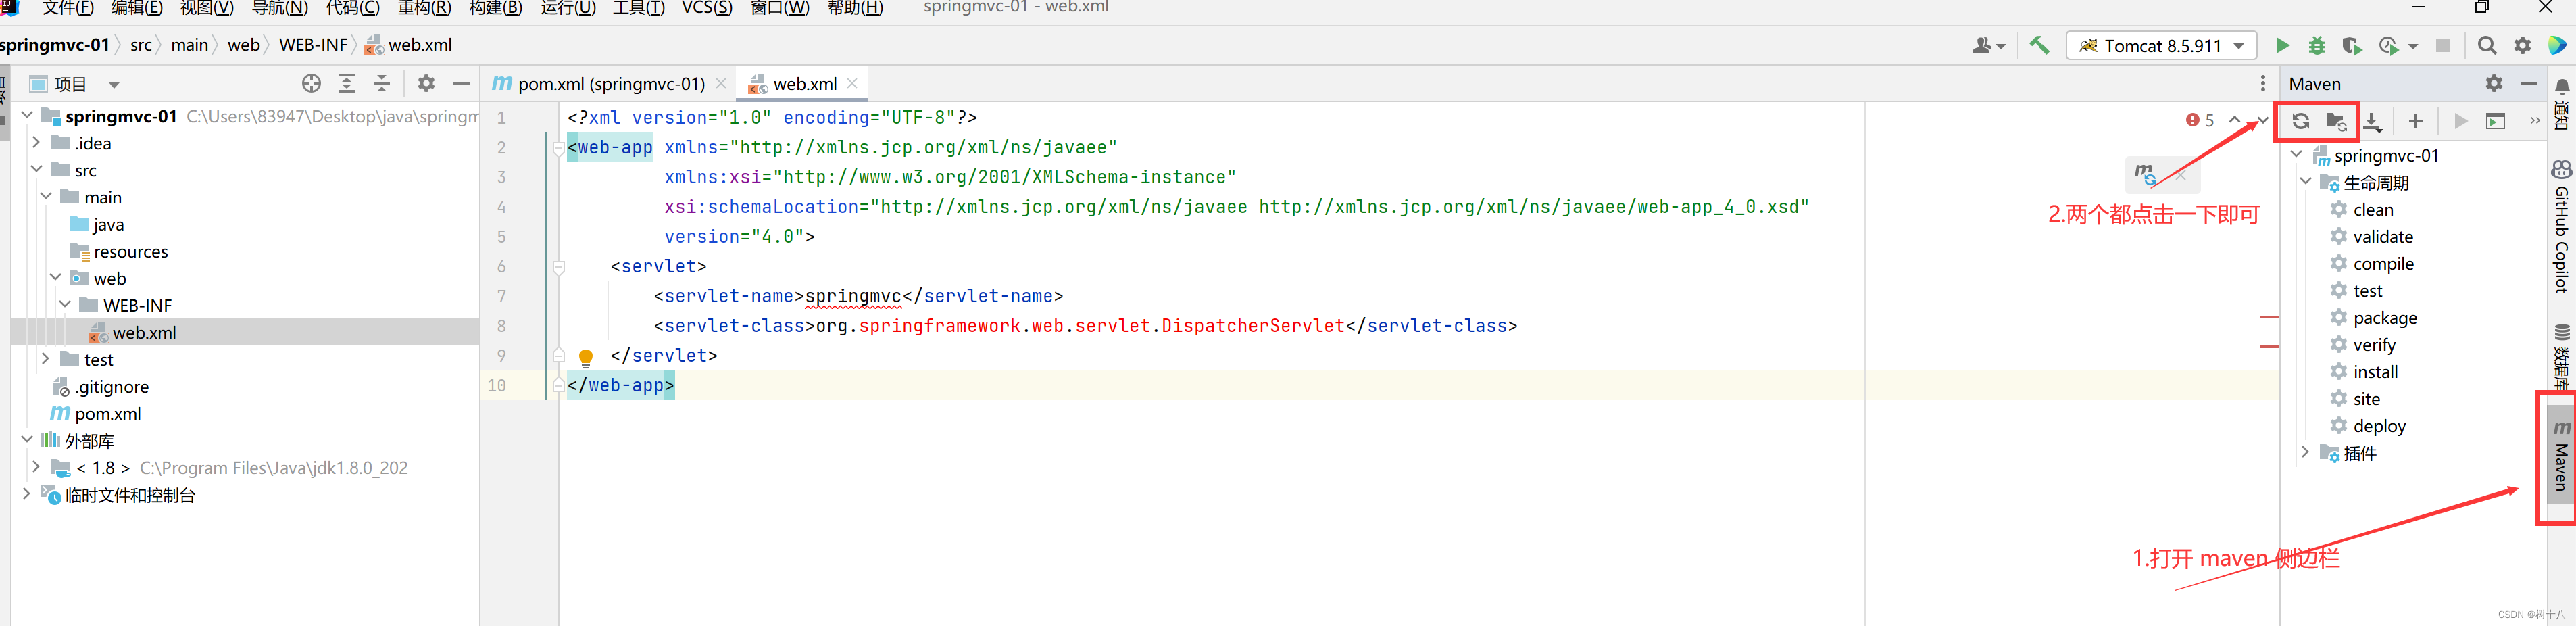Open project panel gear options
Image resolution: width=2576 pixels, height=626 pixels.
[426, 83]
